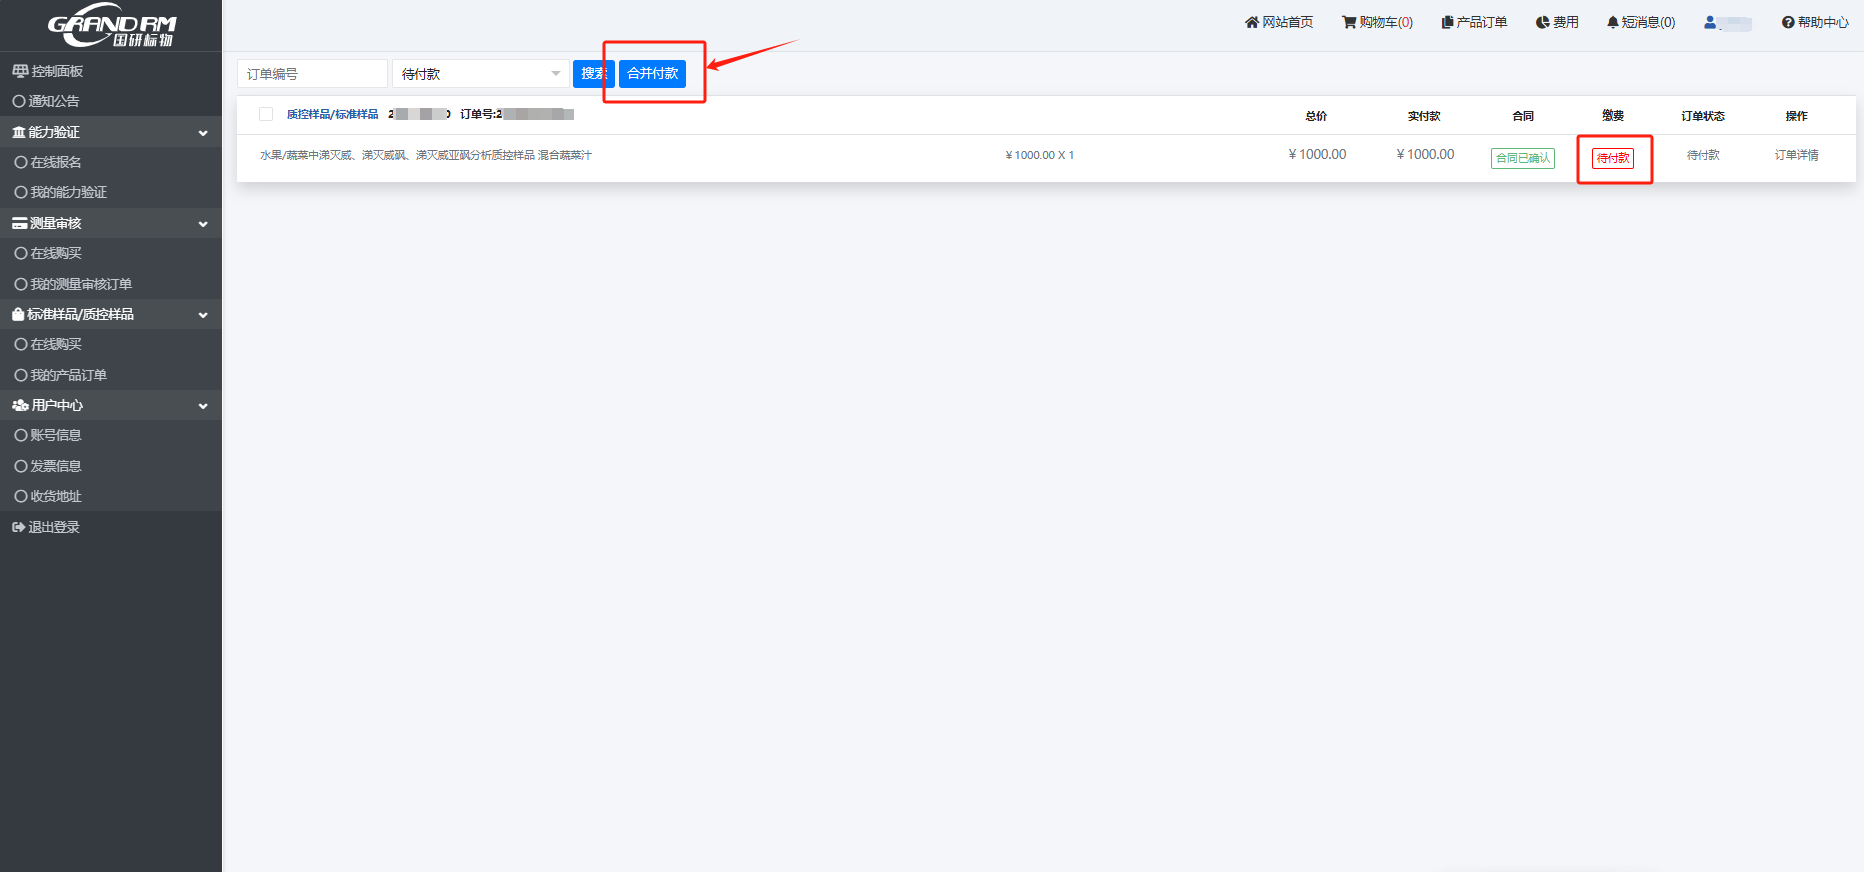The image size is (1864, 872).
Task: Open the shopping cart 购物车 icon
Action: [1349, 22]
